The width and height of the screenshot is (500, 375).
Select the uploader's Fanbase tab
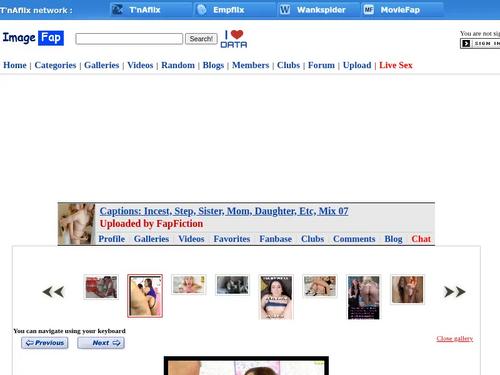276,239
